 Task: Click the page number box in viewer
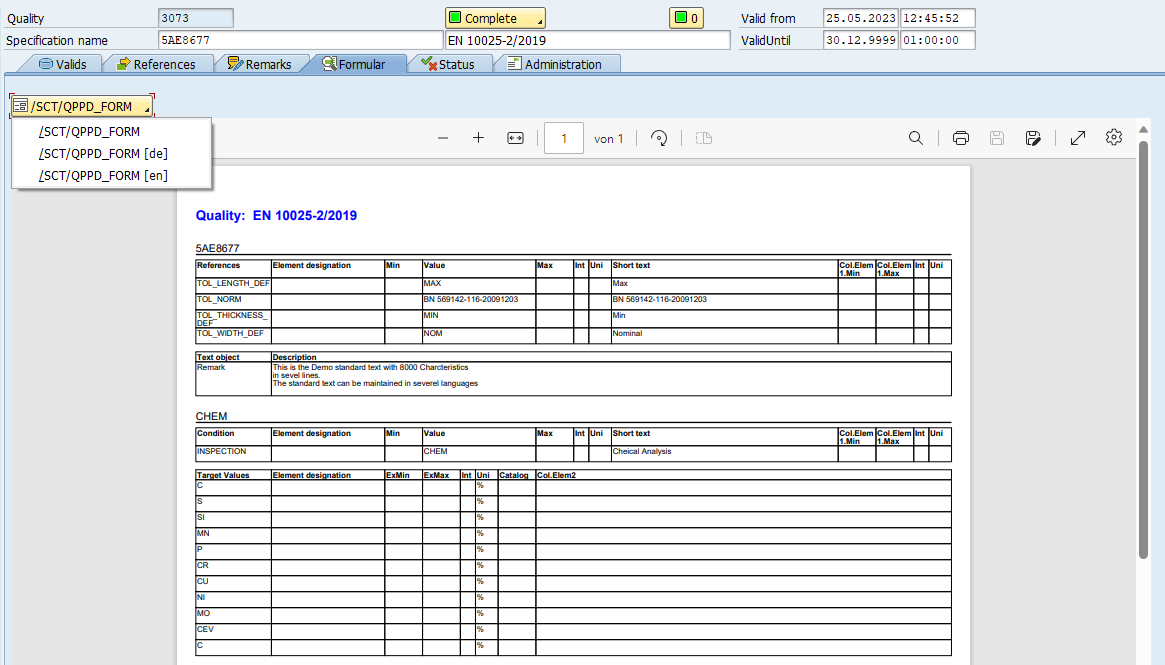click(564, 138)
